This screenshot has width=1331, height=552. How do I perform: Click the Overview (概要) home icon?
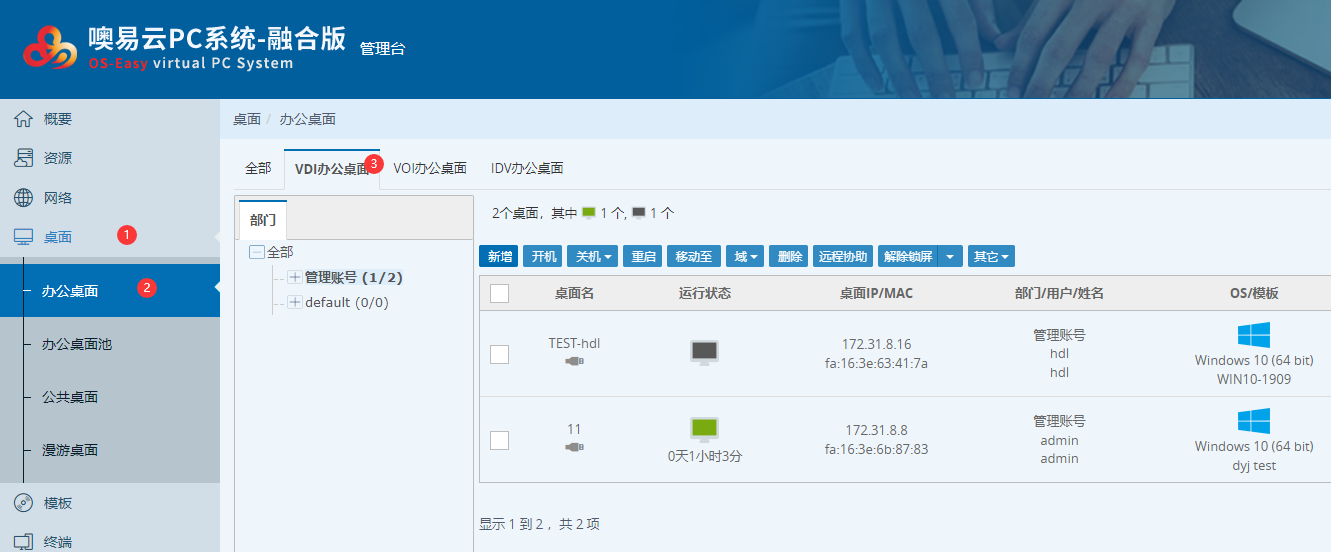click(23, 119)
